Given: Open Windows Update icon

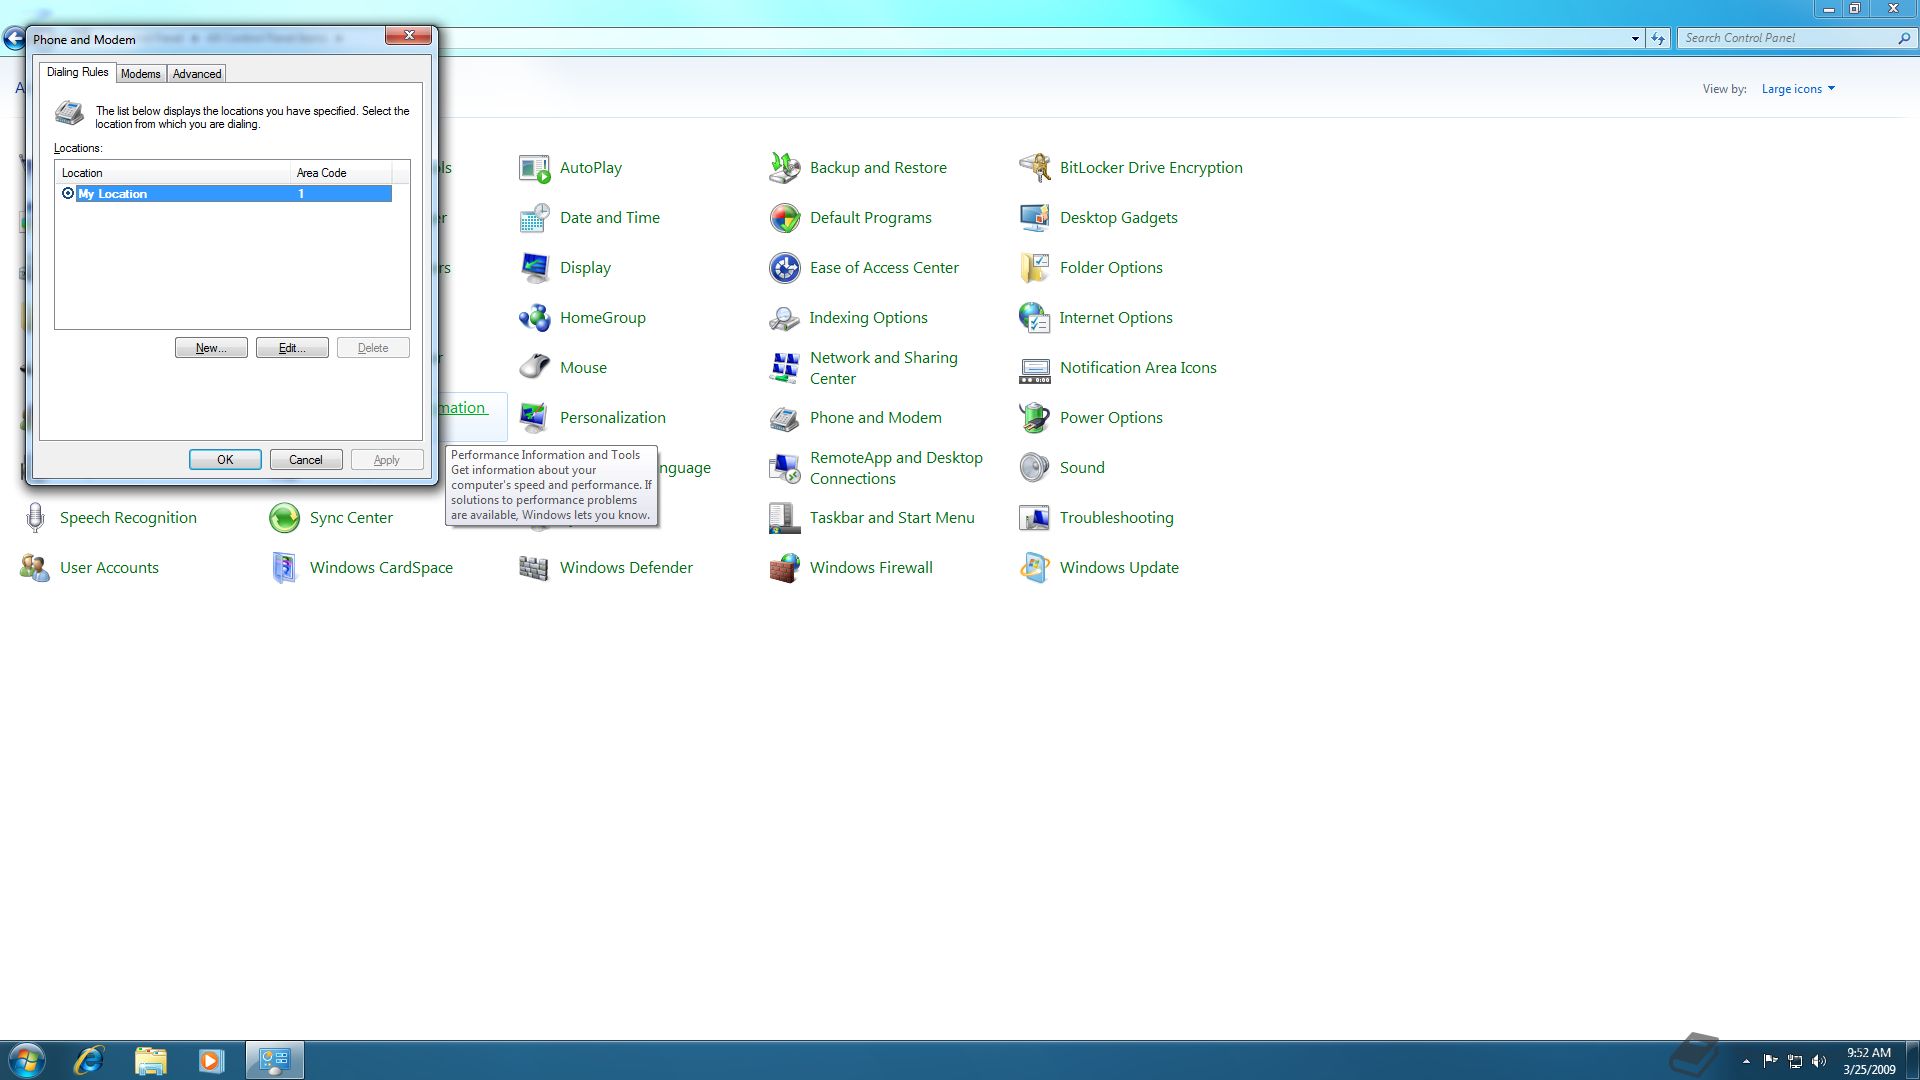Looking at the screenshot, I should click(1034, 568).
